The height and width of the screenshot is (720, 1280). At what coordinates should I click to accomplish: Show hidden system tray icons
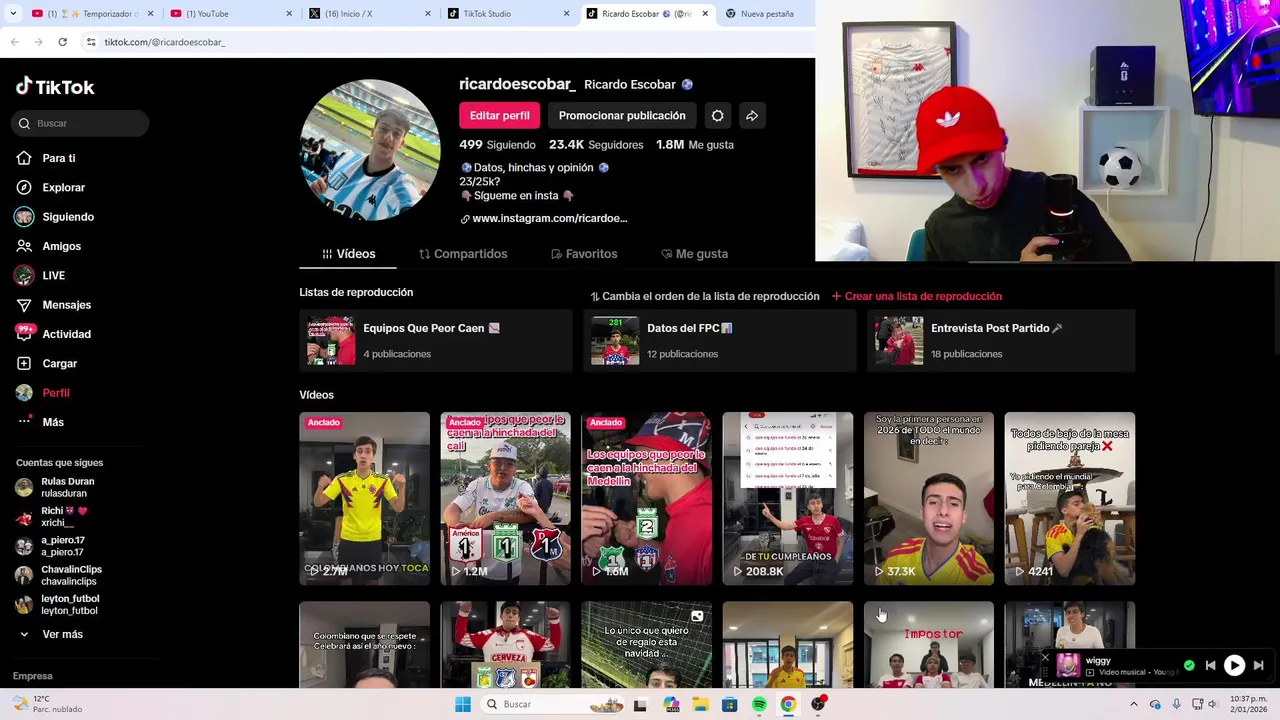pyautogui.click(x=1134, y=704)
